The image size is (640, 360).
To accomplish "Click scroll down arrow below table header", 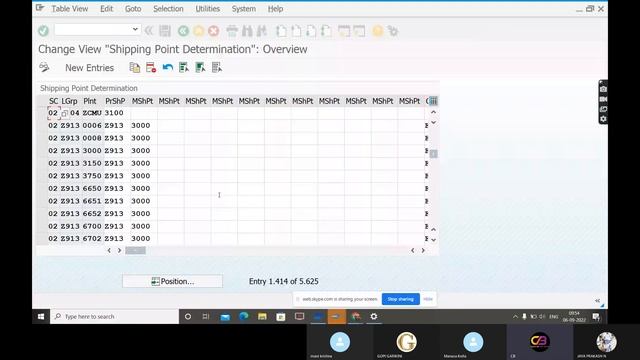I will (433, 122).
